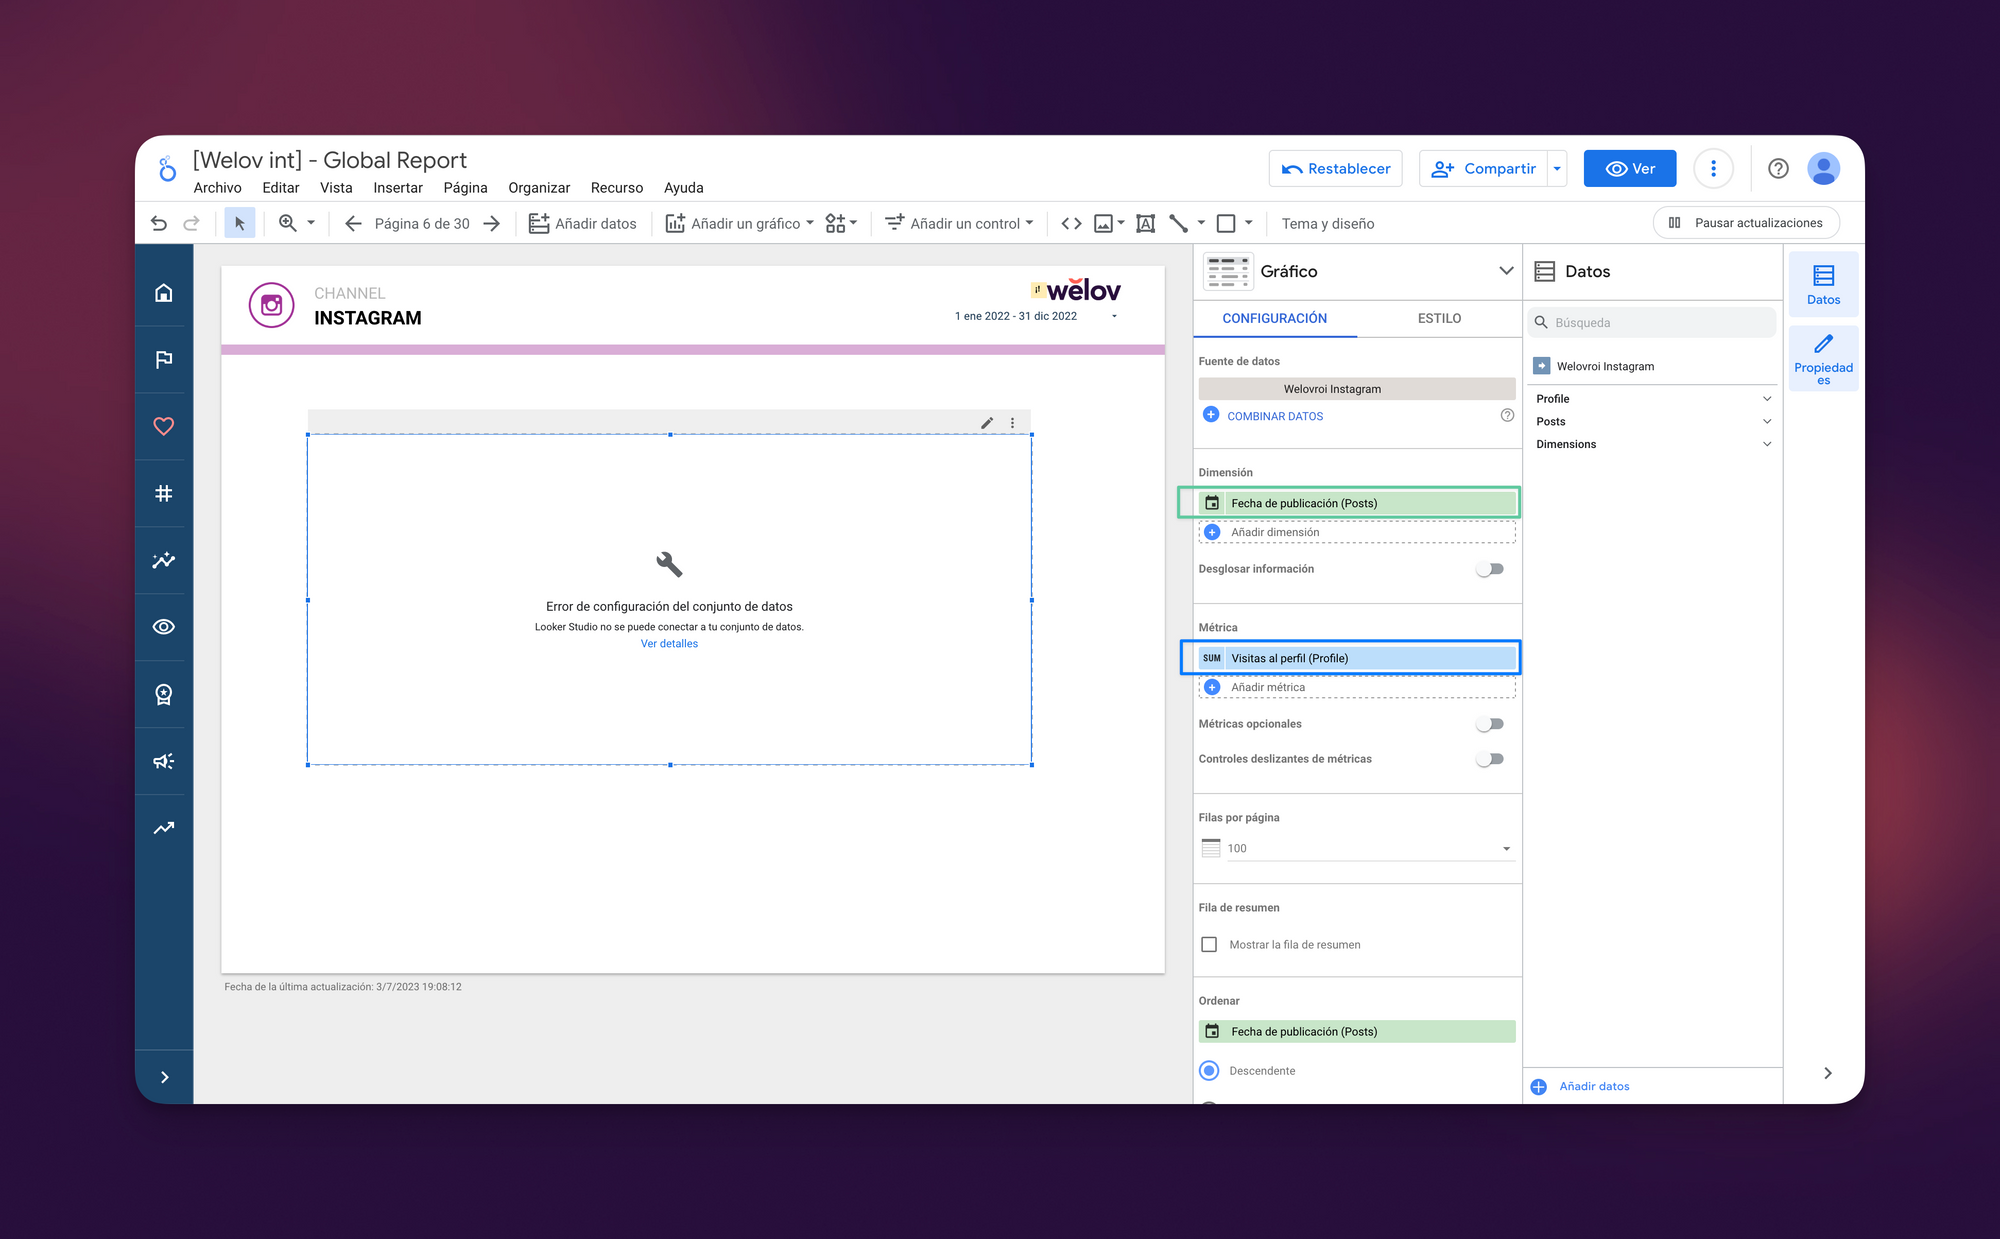
Task: Insert embed URL code icon
Action: [1071, 223]
